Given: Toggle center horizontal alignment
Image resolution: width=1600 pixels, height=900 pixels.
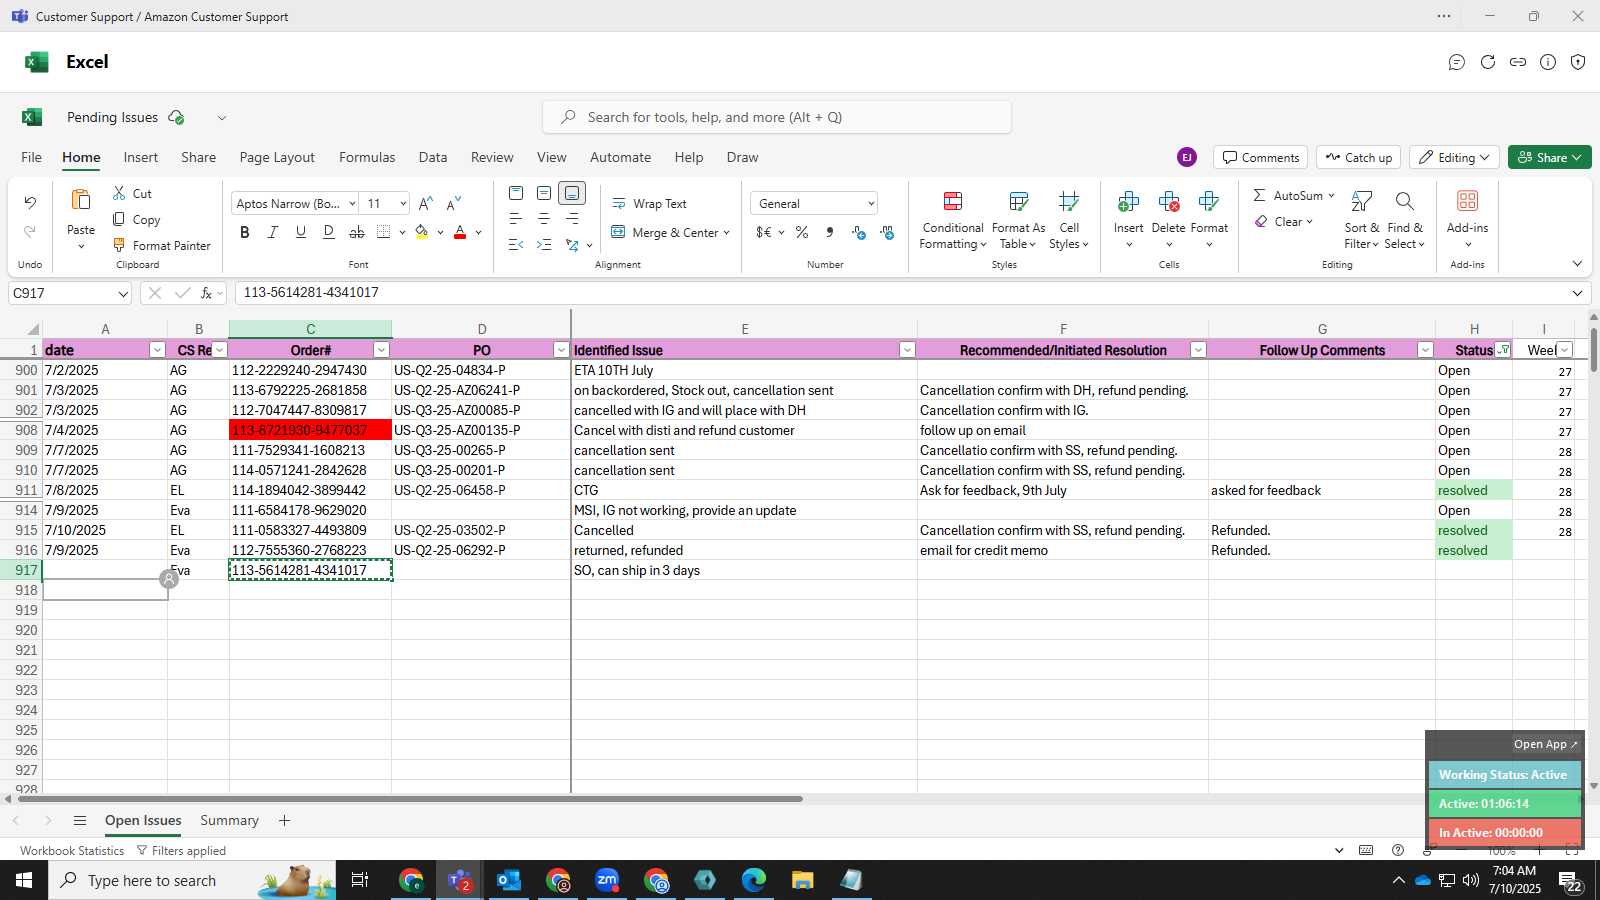Looking at the screenshot, I should (544, 219).
